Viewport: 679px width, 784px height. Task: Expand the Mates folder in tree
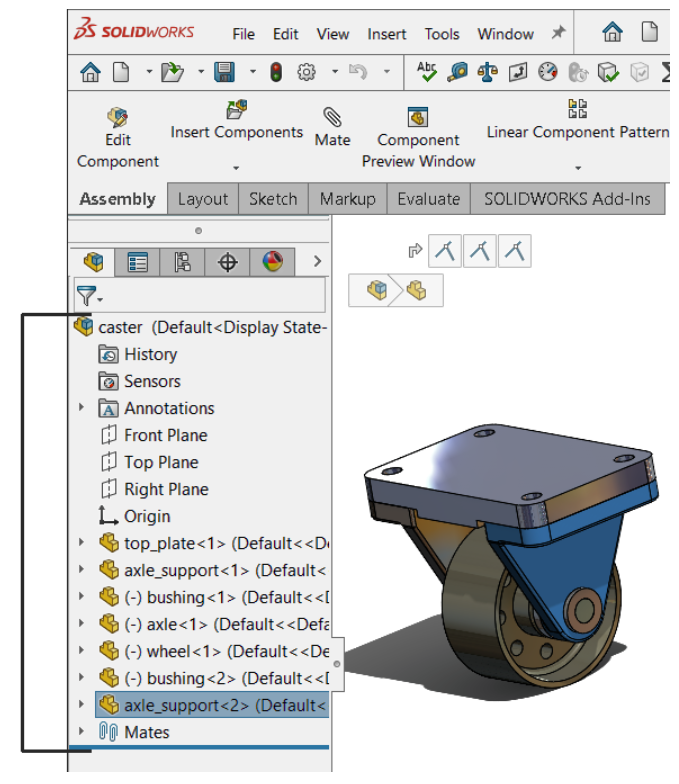point(82,733)
